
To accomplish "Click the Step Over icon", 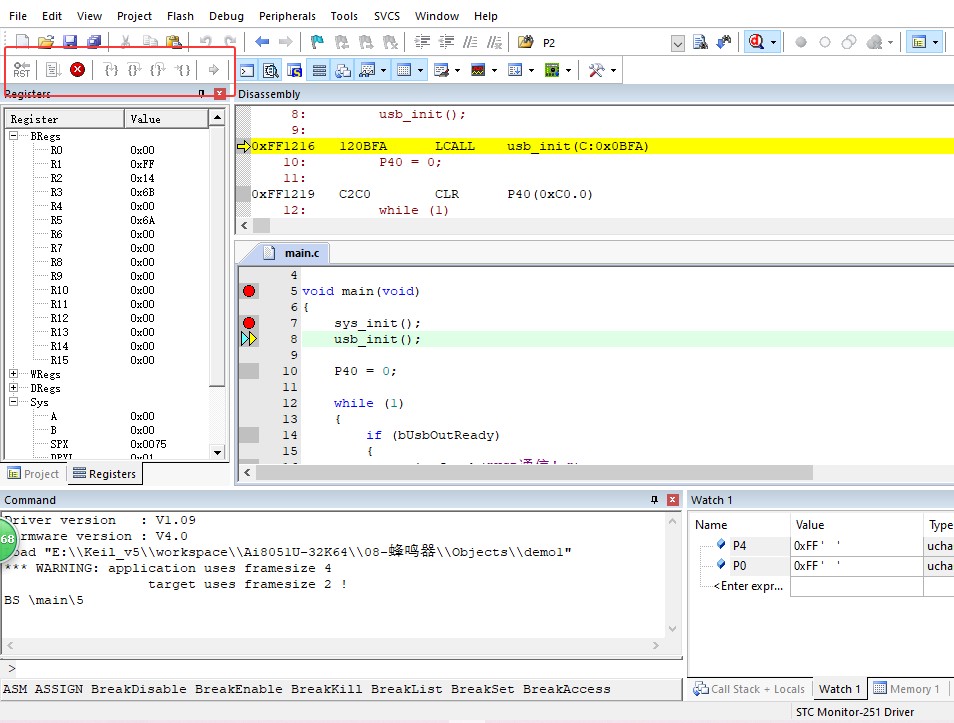I will tap(134, 70).
